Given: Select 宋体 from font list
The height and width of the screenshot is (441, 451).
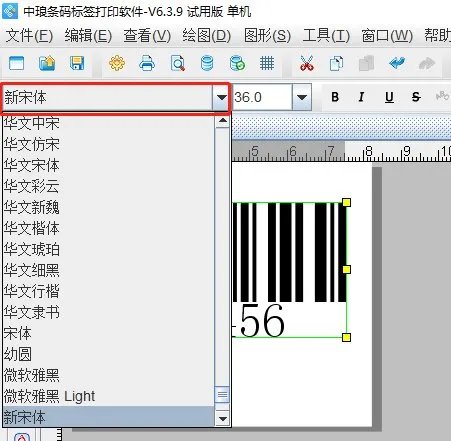Looking at the screenshot, I should coord(108,333).
